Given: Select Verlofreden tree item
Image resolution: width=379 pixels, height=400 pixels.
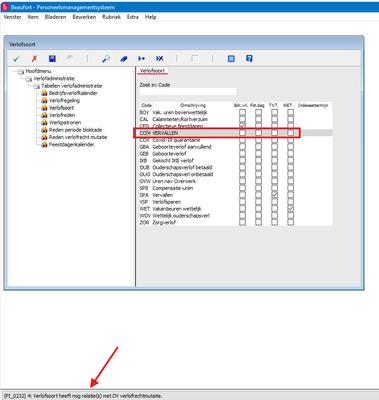Looking at the screenshot, I should [62, 115].
